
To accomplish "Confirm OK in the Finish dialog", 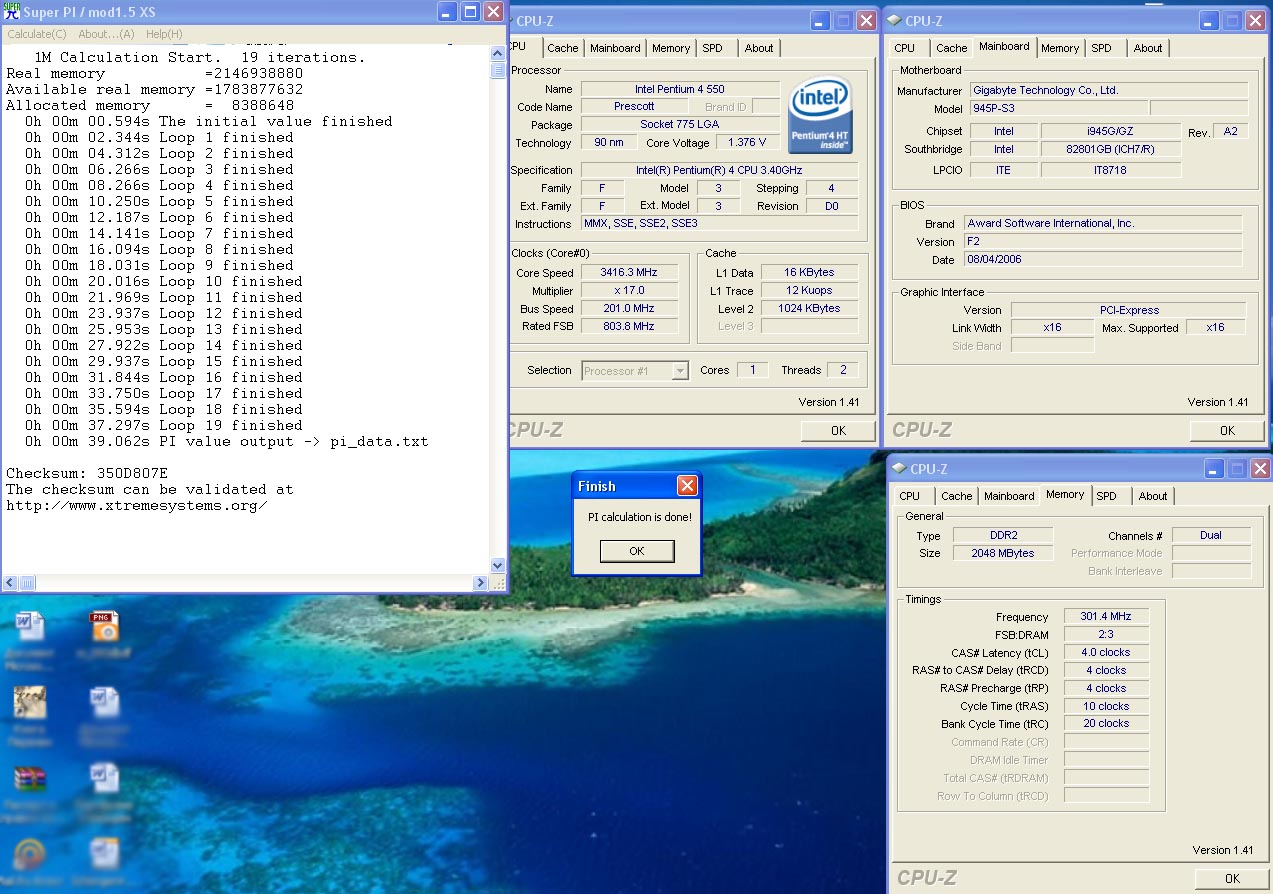I will click(637, 551).
